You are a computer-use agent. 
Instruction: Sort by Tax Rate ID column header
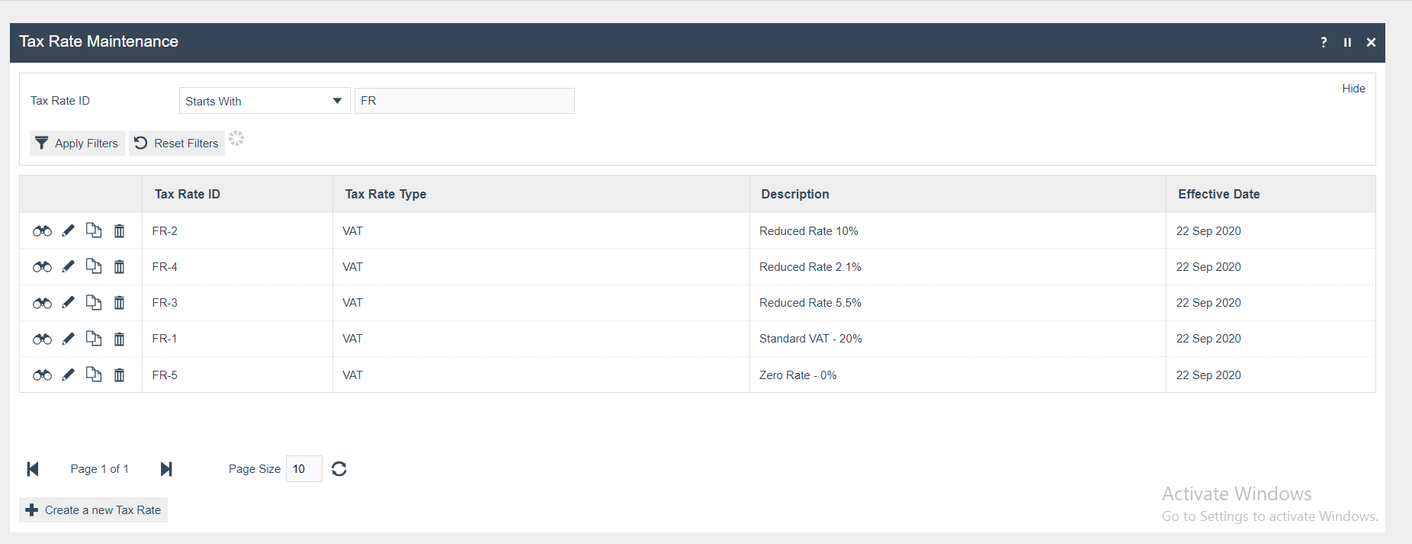pos(187,194)
